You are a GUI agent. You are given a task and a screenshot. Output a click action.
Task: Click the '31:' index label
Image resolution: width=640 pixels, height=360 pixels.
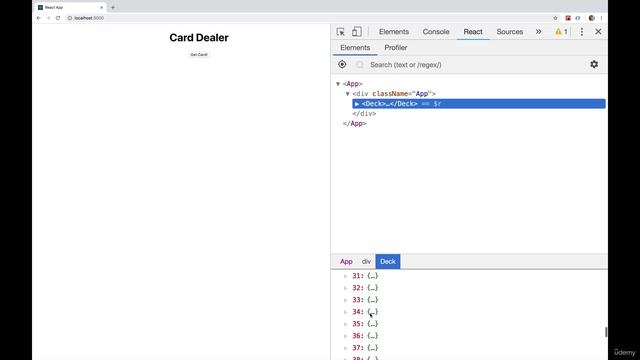point(358,276)
